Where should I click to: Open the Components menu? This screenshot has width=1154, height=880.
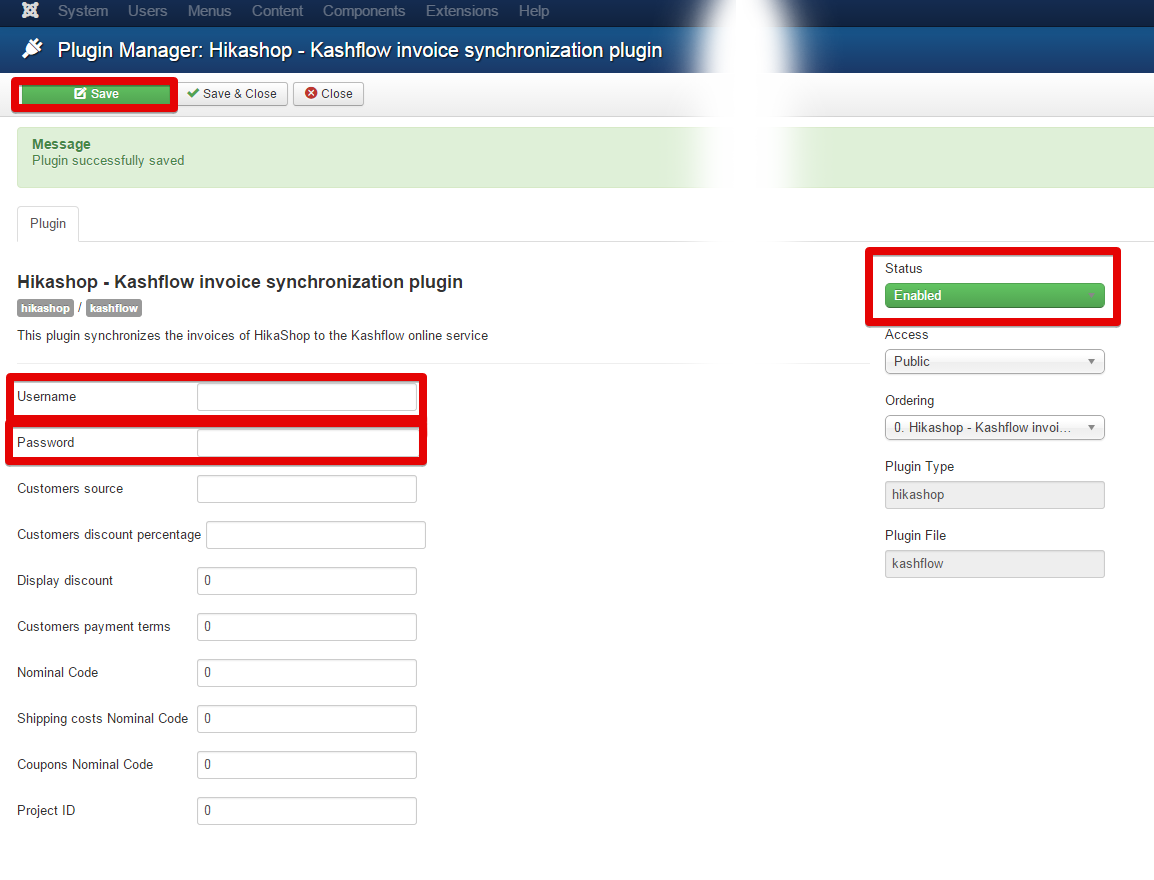364,11
